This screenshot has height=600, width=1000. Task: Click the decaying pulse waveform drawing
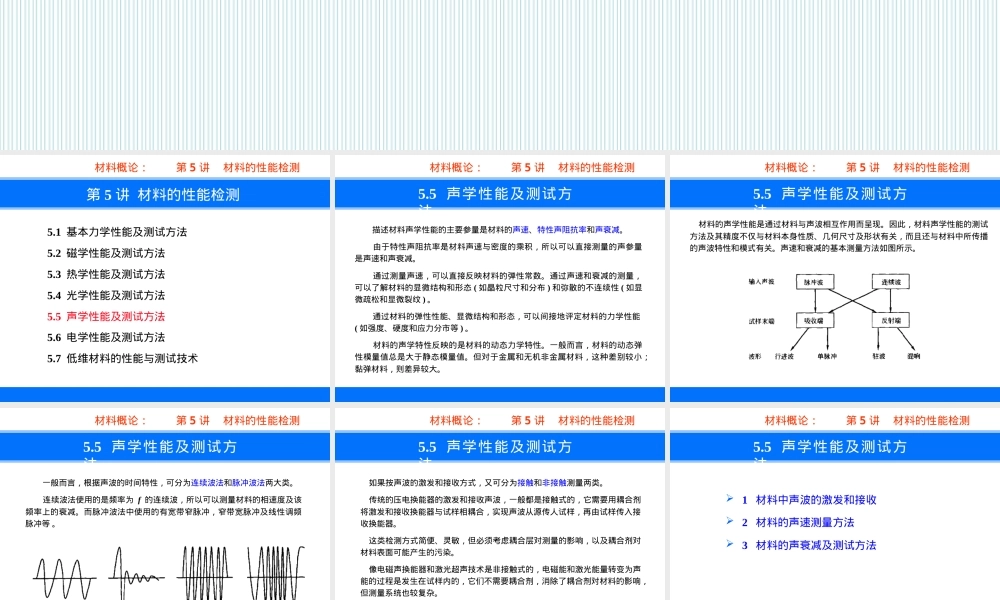tap(136, 573)
